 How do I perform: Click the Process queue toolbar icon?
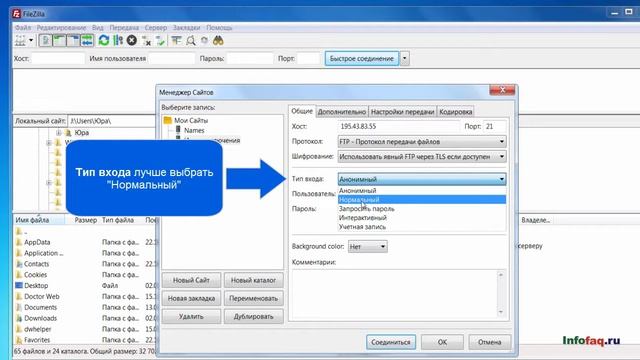(x=118, y=40)
